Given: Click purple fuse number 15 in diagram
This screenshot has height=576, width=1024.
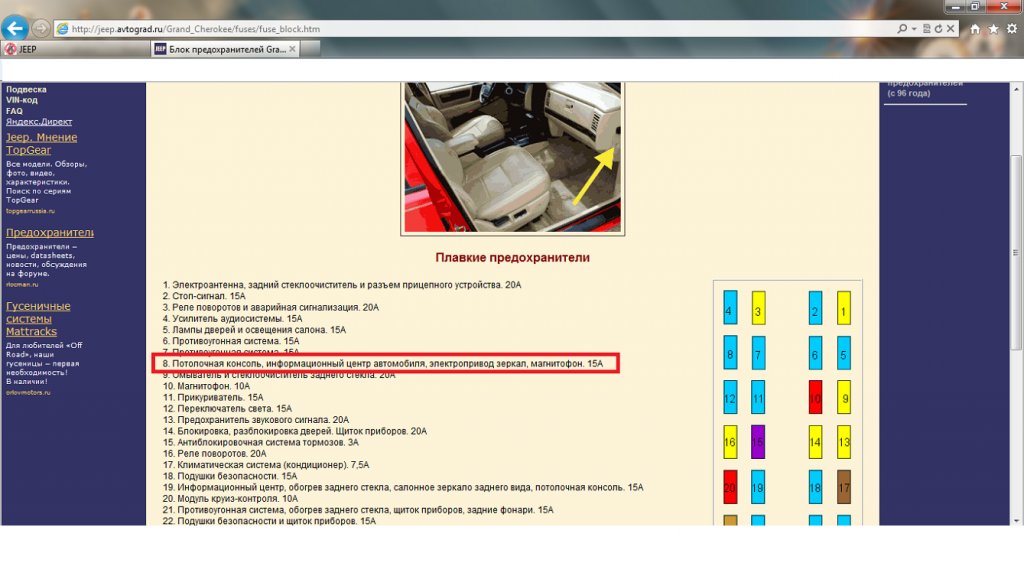Looking at the screenshot, I should pos(758,442).
